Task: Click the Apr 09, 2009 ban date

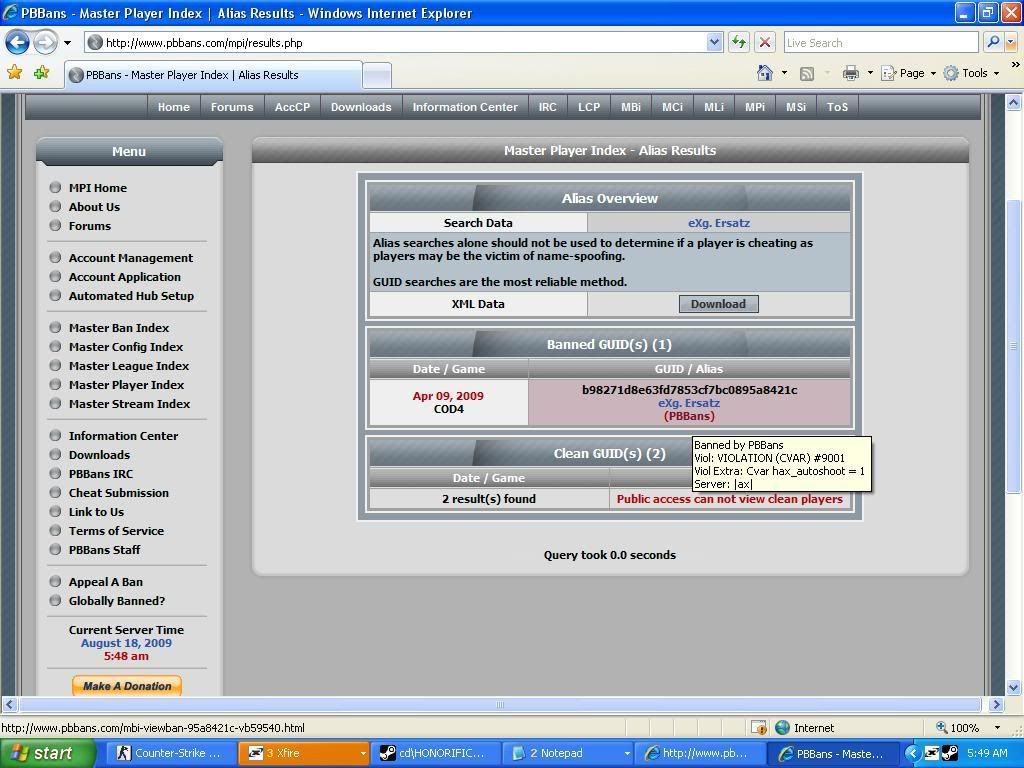Action: click(448, 396)
